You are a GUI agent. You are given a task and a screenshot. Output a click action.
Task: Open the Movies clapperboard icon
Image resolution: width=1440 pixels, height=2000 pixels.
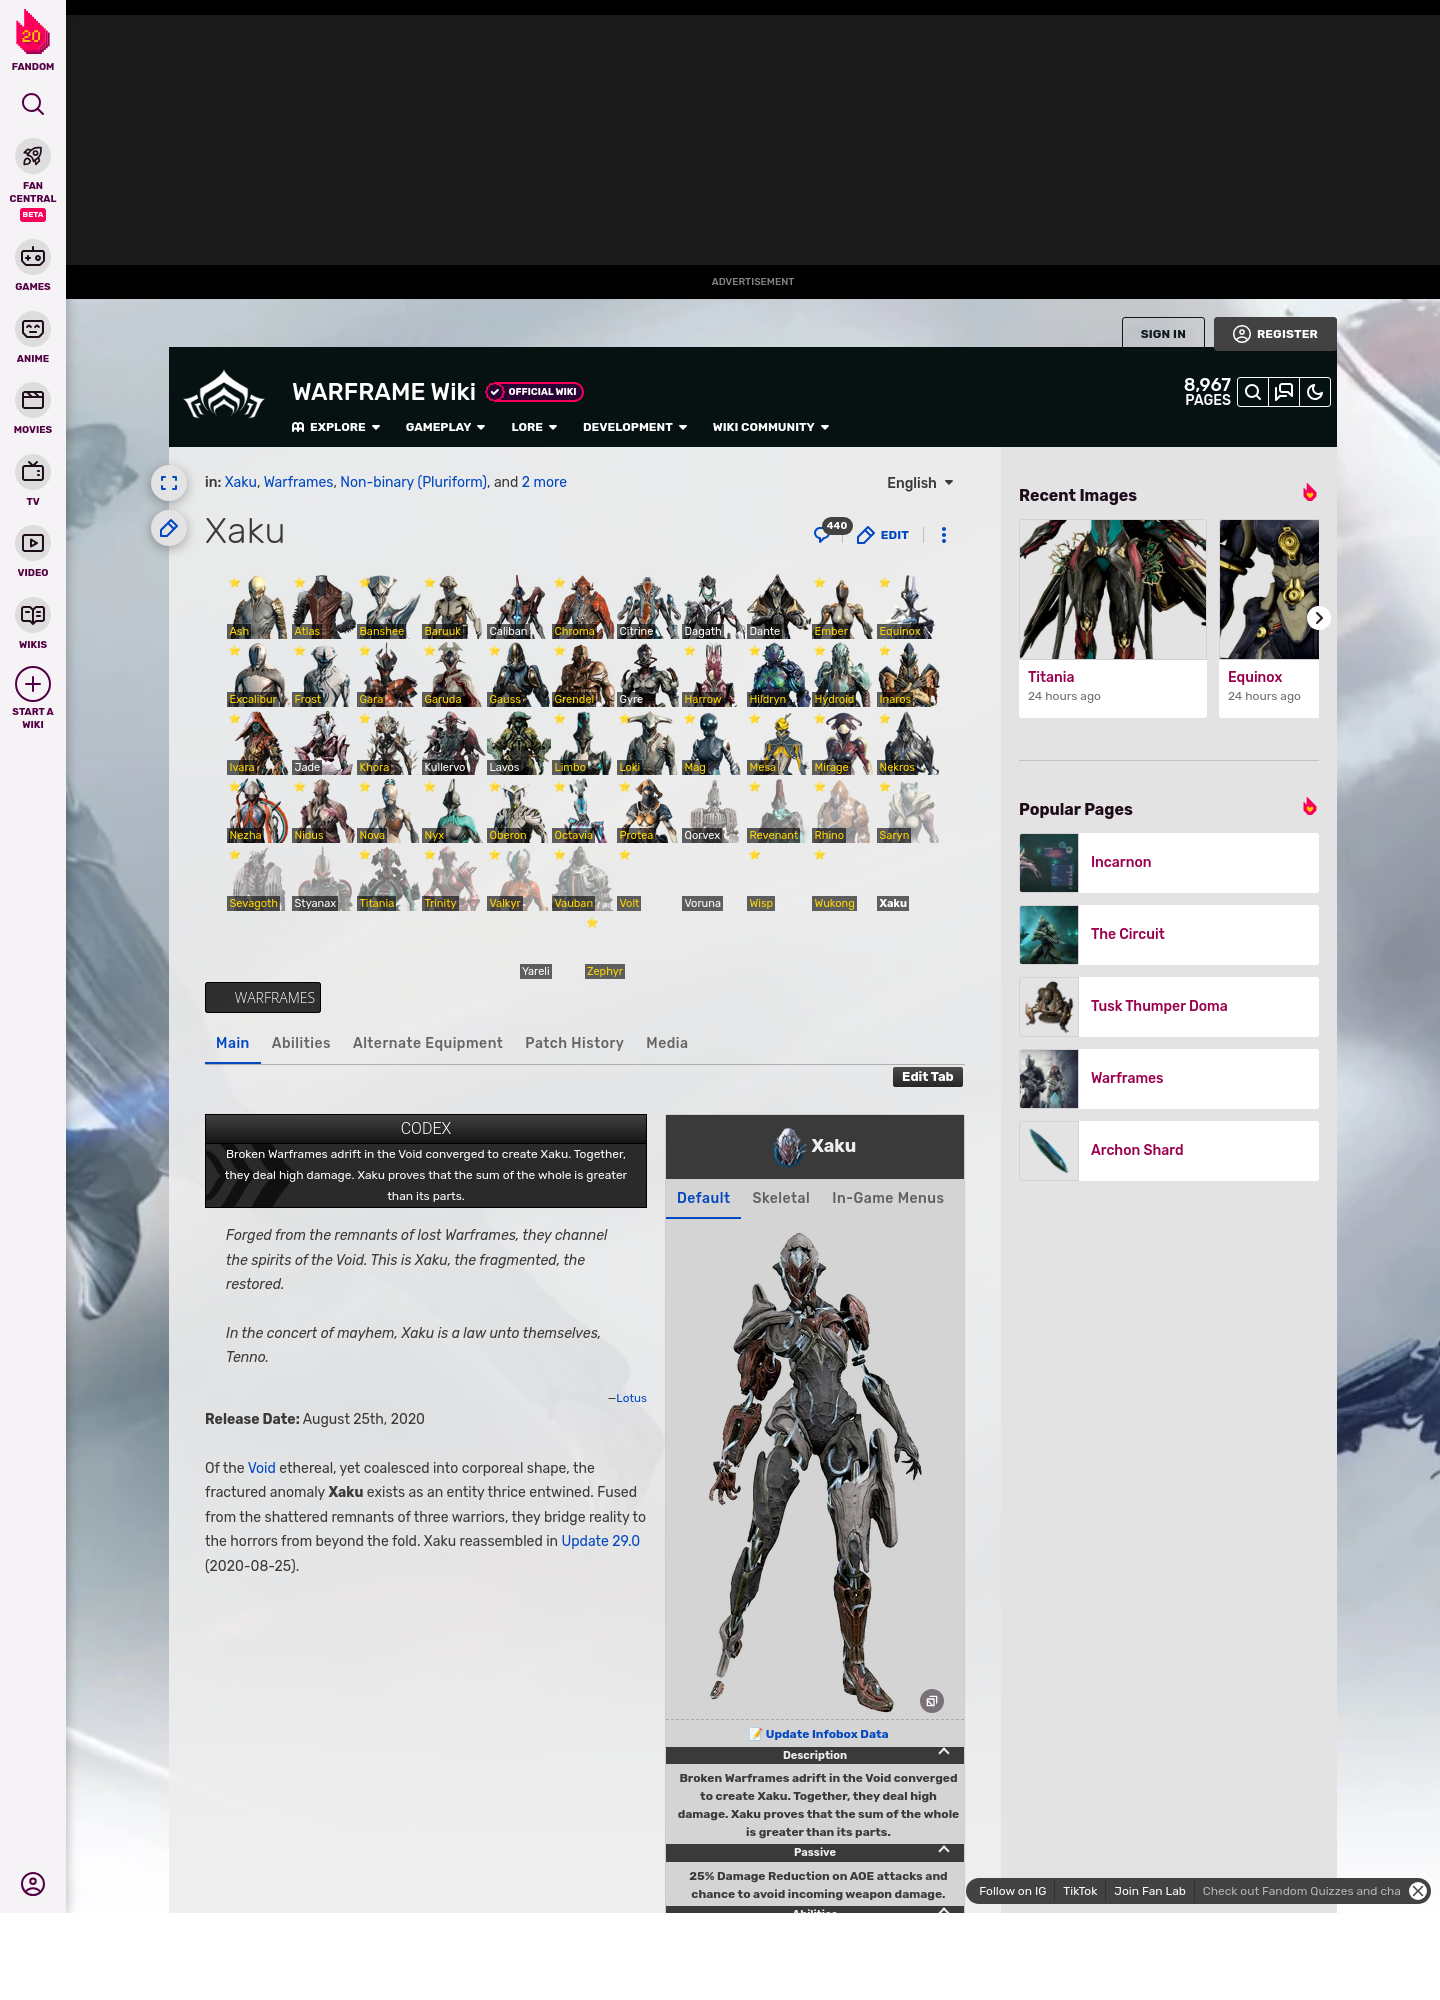coord(33,400)
